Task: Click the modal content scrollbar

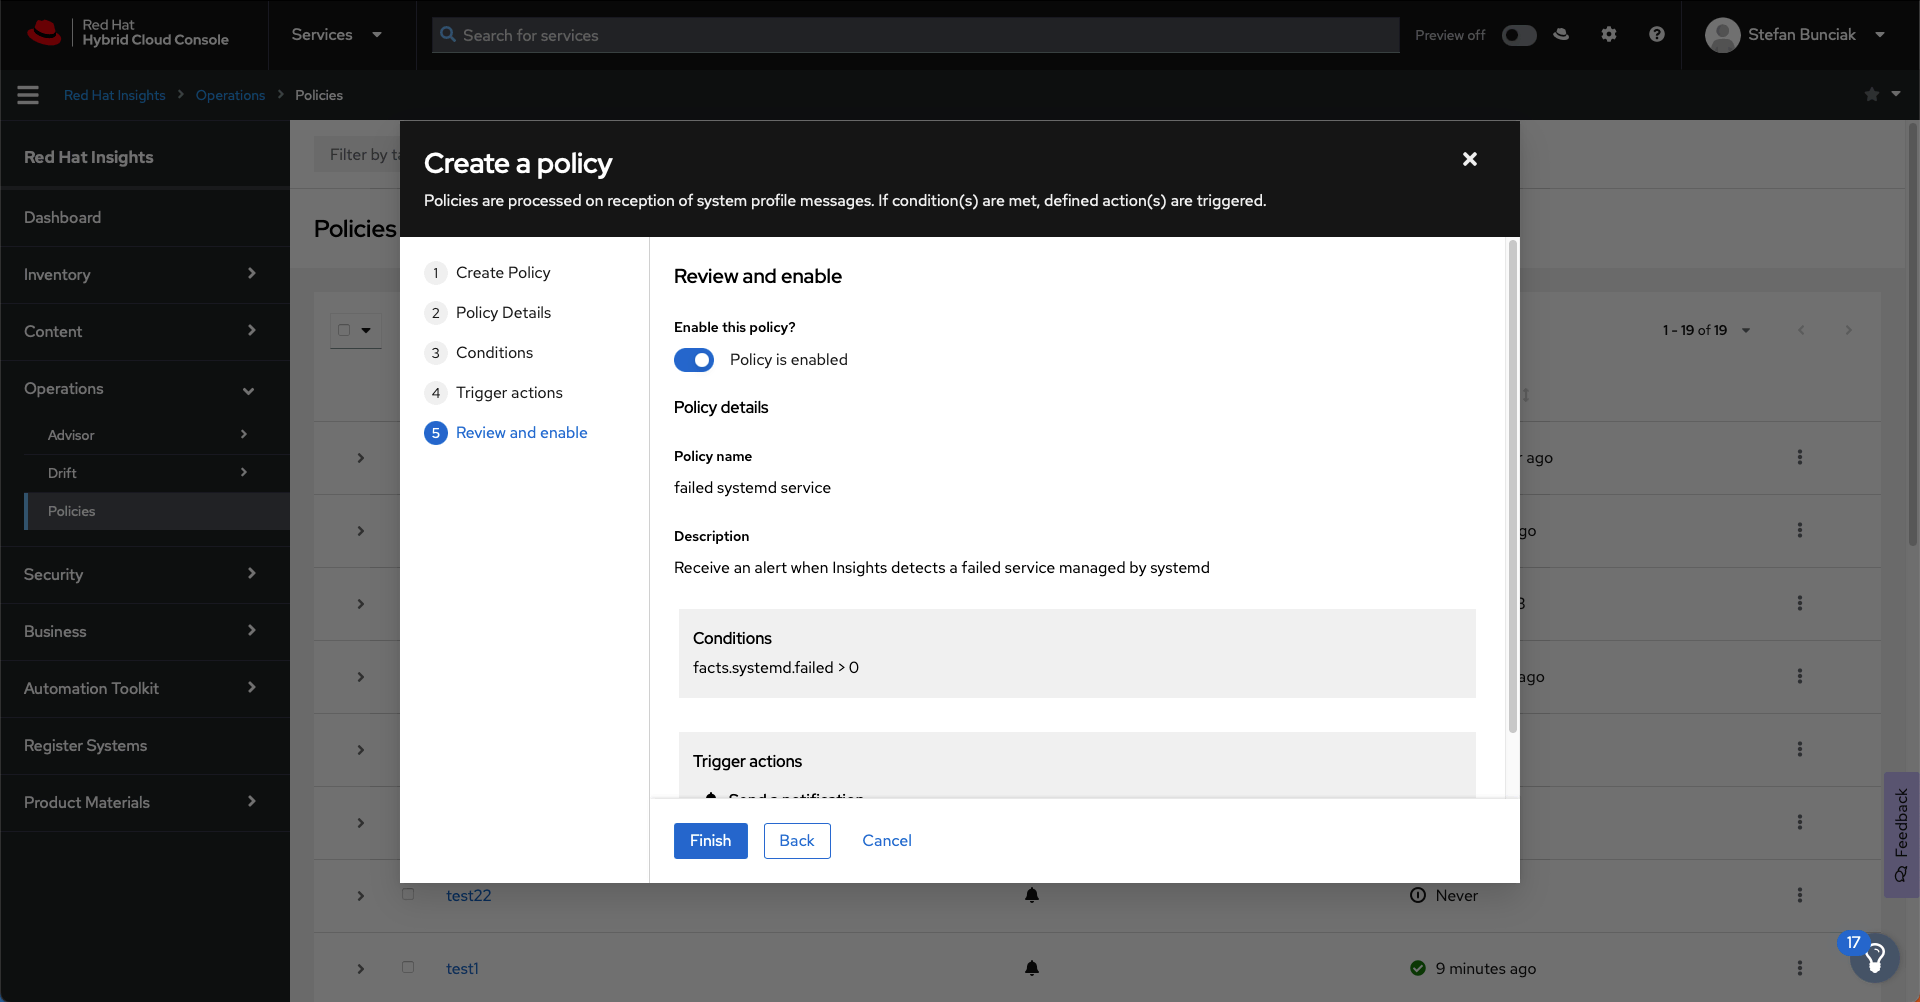Action: [x=1512, y=486]
